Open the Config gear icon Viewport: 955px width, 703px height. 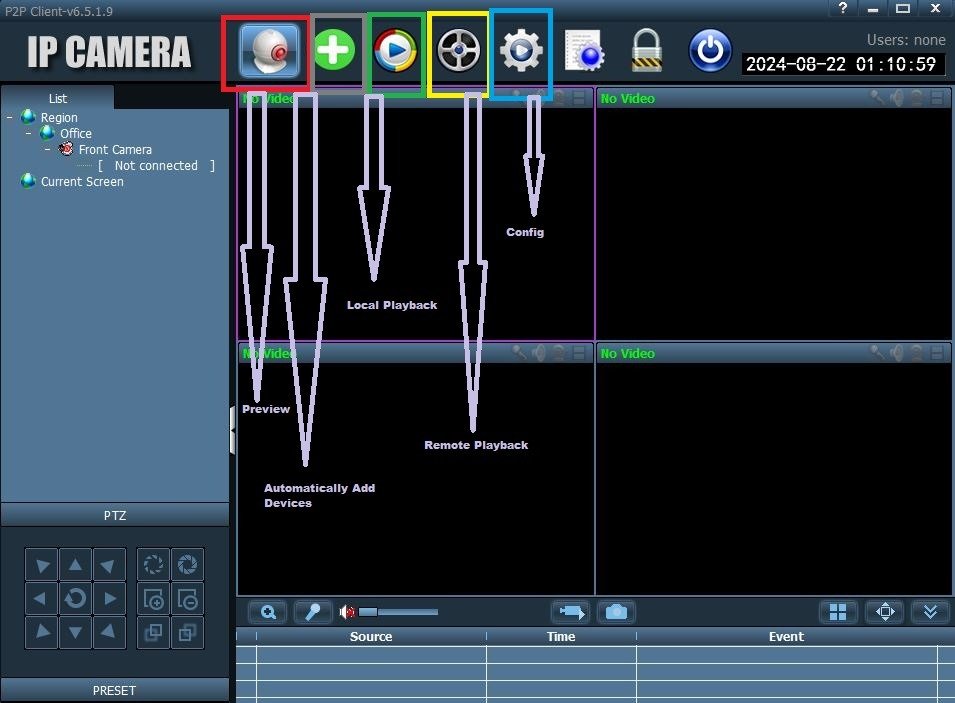[x=521, y=51]
